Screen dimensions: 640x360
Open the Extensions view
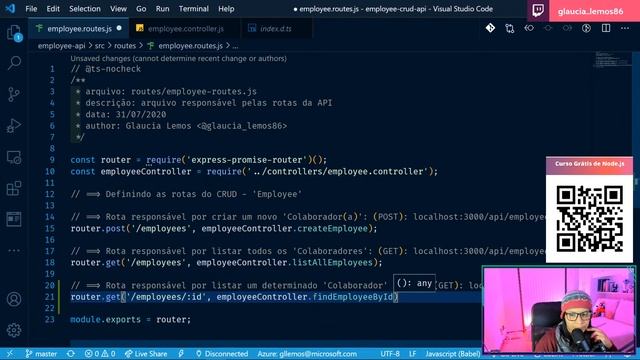[14, 188]
